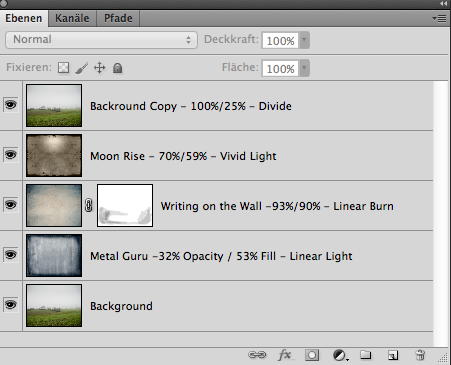Click the lock position move icon

pos(100,68)
